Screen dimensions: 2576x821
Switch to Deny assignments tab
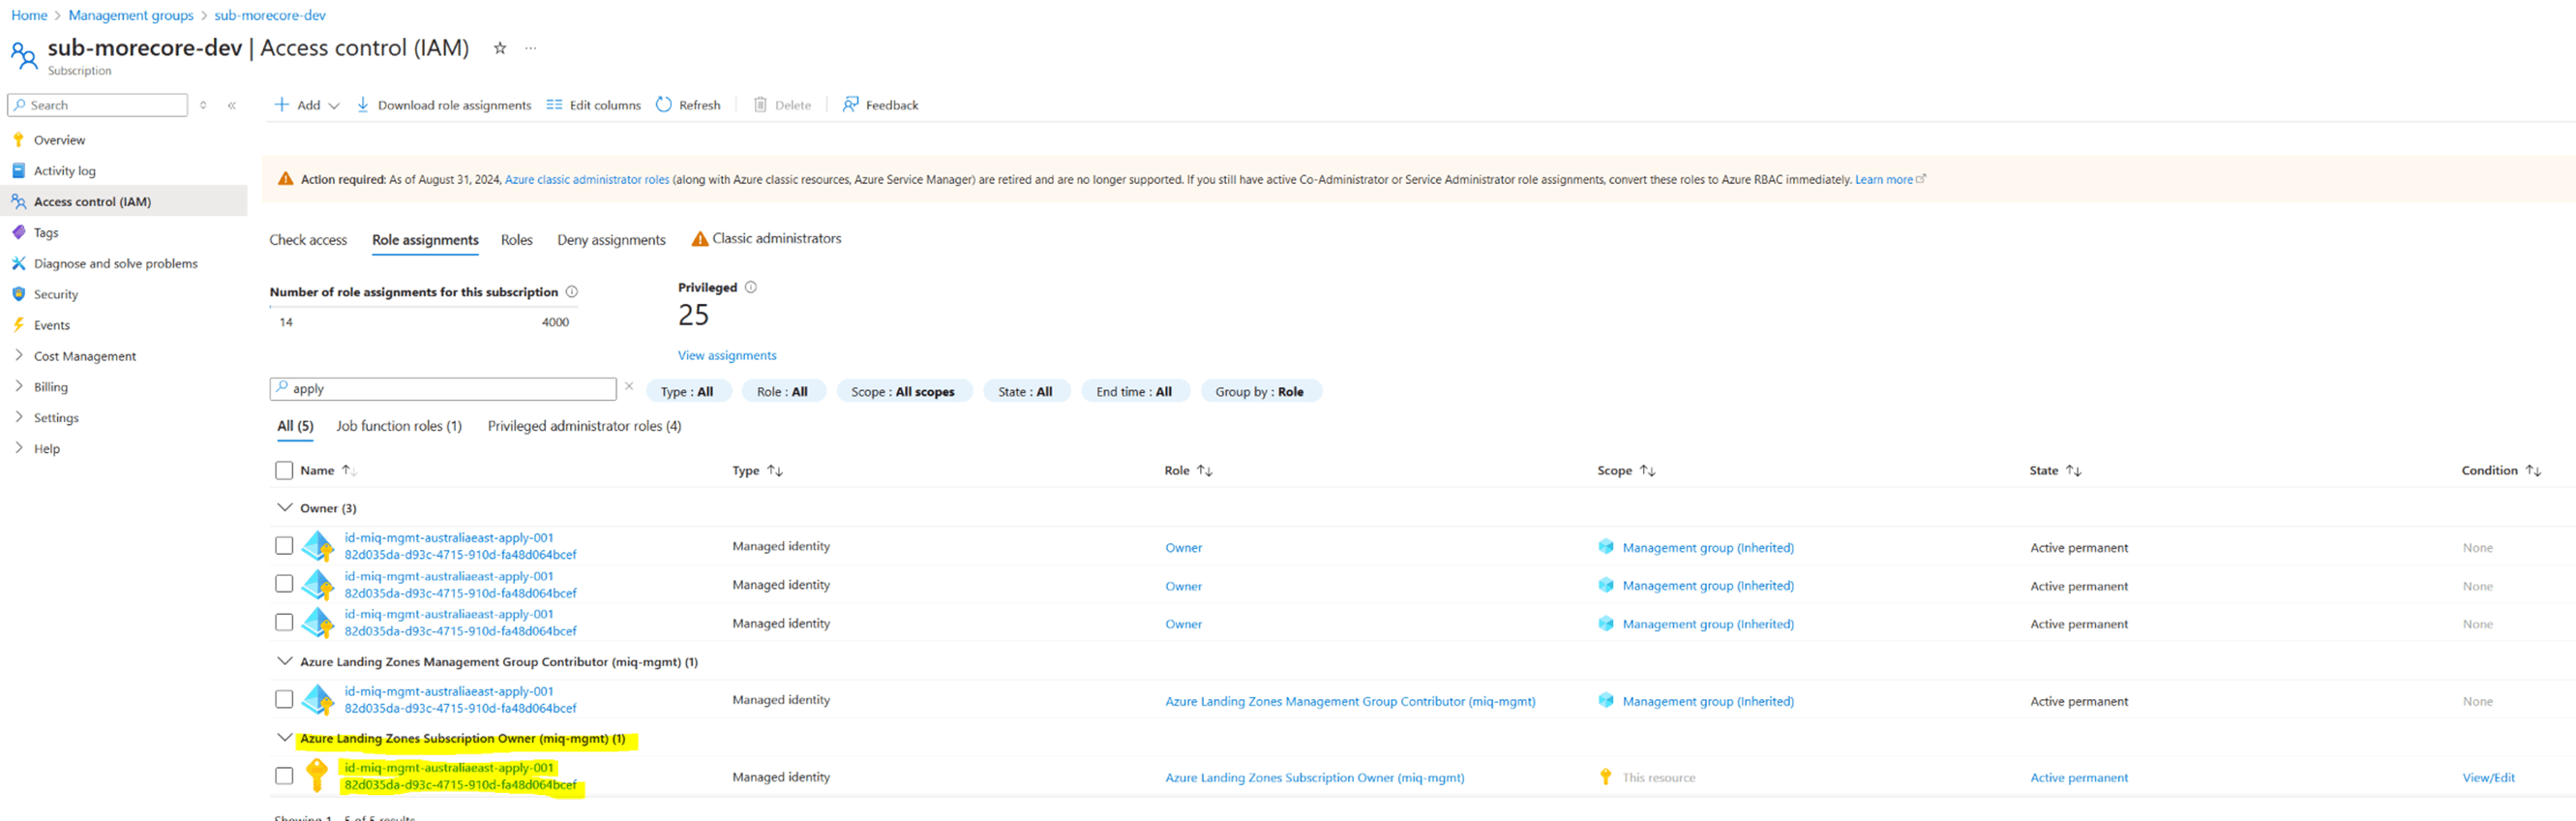point(612,240)
